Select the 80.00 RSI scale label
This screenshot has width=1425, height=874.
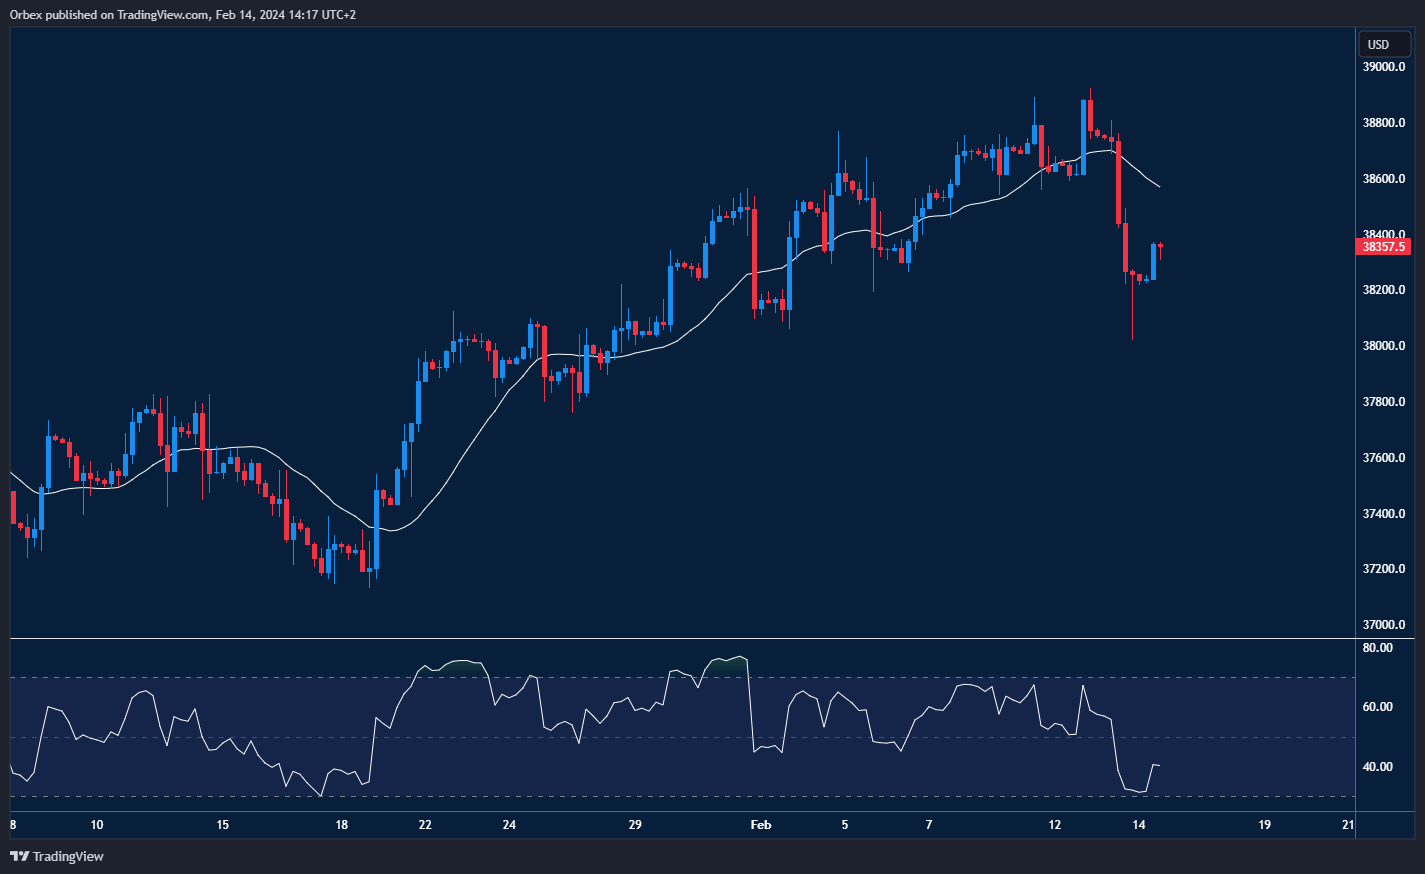(1378, 648)
